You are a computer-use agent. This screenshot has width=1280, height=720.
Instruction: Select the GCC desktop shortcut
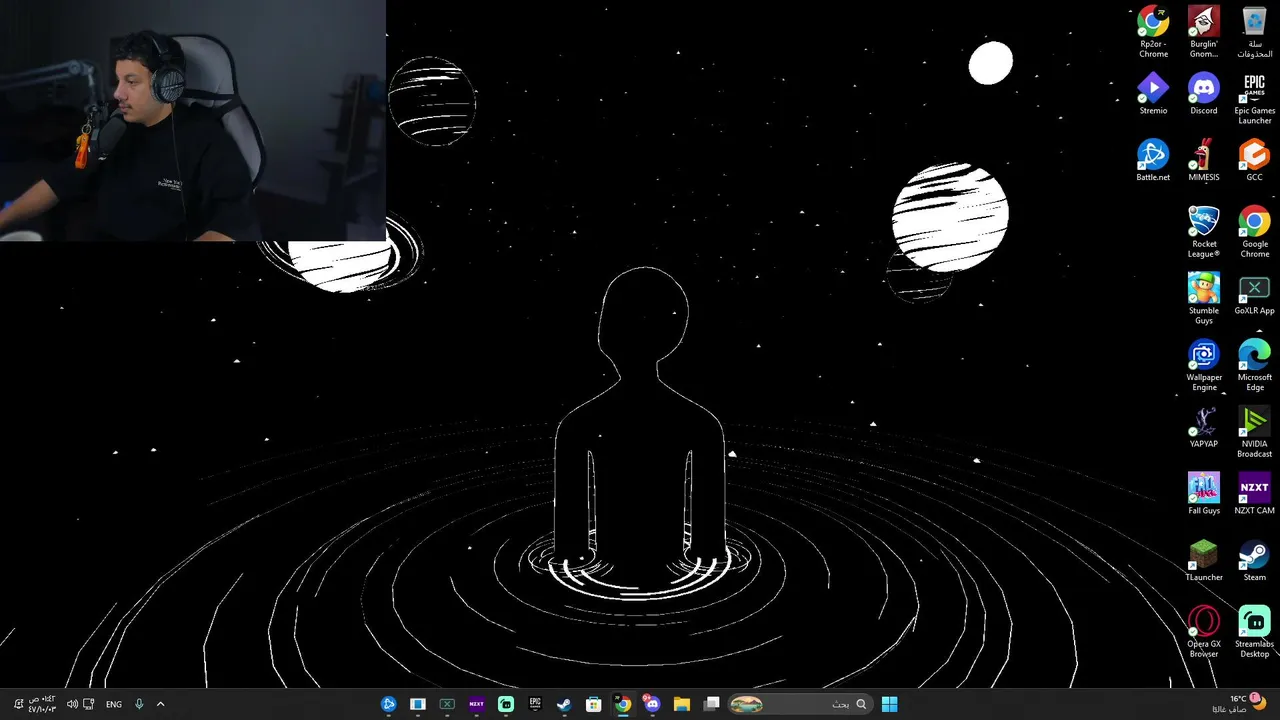coord(1254,160)
